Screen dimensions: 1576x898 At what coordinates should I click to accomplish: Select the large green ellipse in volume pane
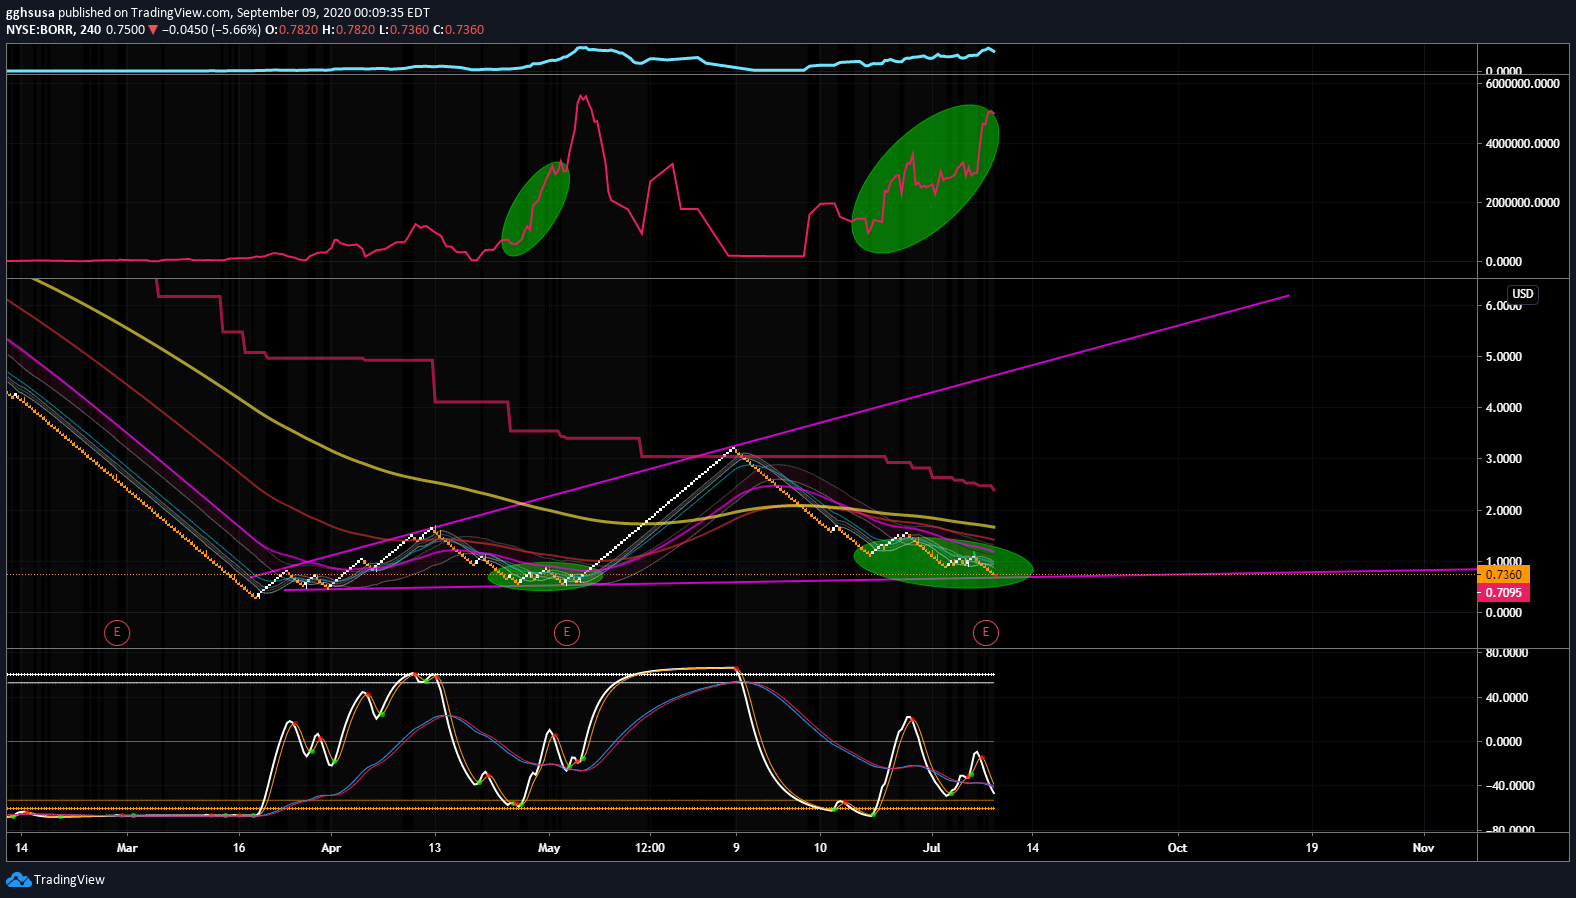coord(925,179)
